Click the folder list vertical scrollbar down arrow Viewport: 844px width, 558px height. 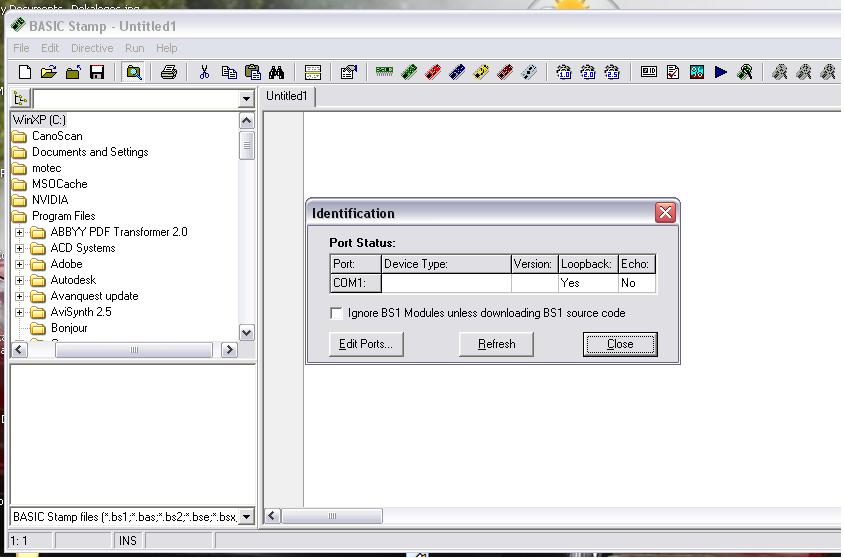click(x=247, y=332)
